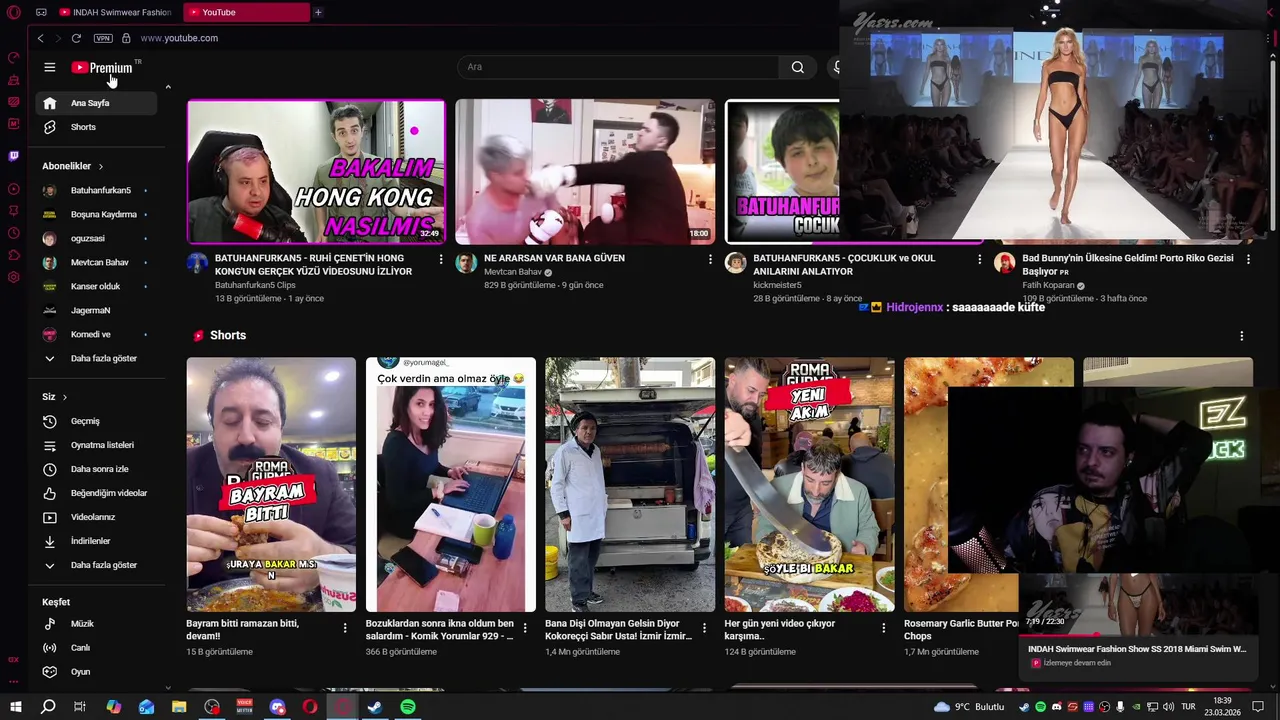Click the site lock icon
Viewport: 1280px width, 720px height.
(126, 38)
